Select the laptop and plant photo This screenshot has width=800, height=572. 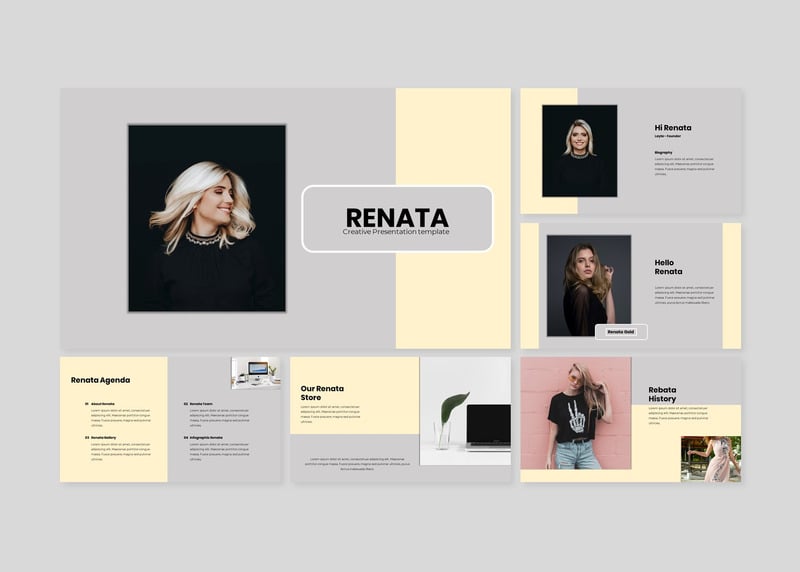(x=465, y=411)
